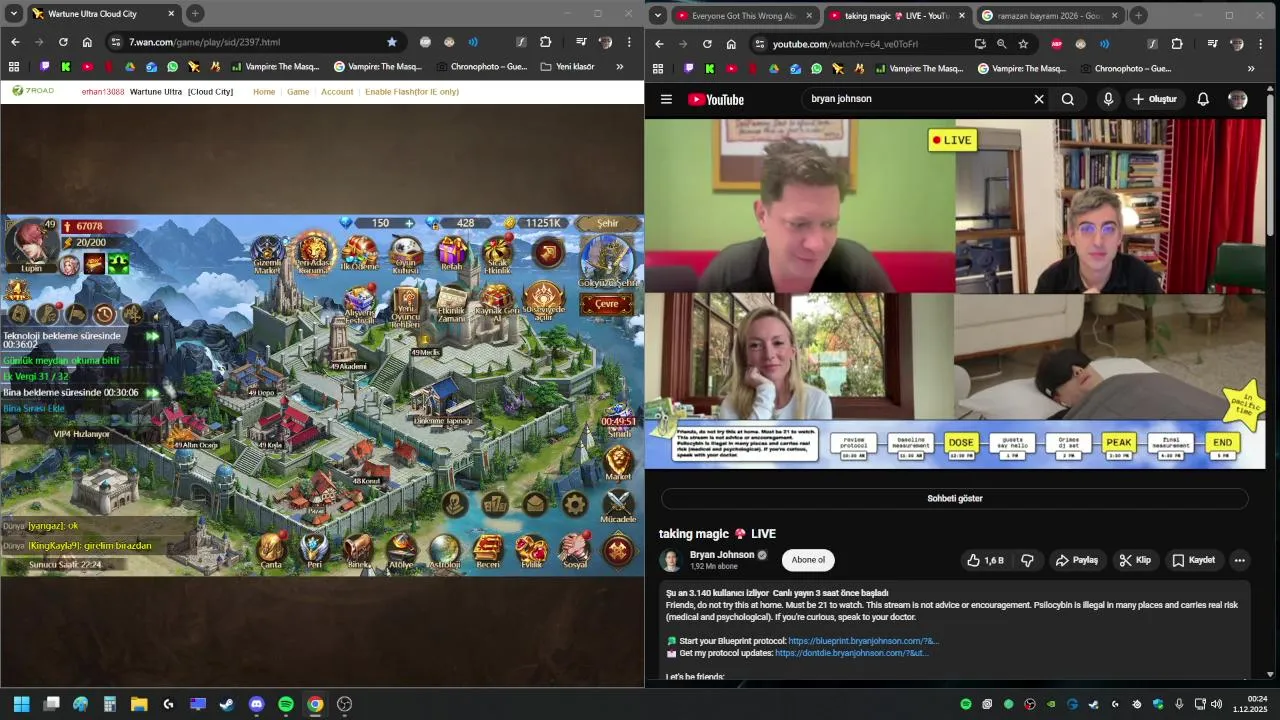Open the Atölye anvil icon
Image resolution: width=1280 pixels, height=720 pixels.
coord(401,551)
